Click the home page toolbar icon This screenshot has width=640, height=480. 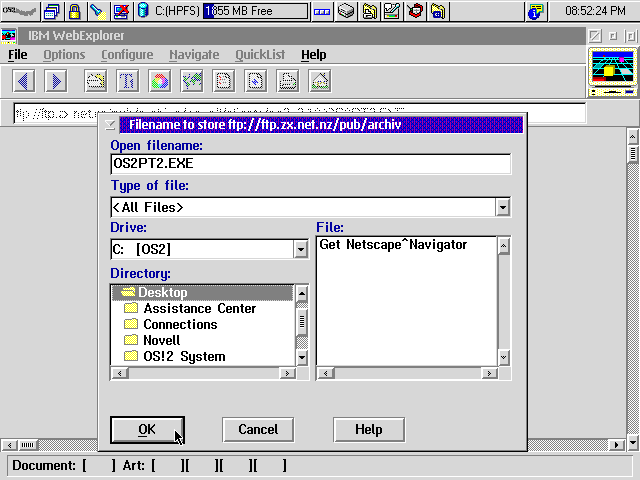[x=320, y=81]
